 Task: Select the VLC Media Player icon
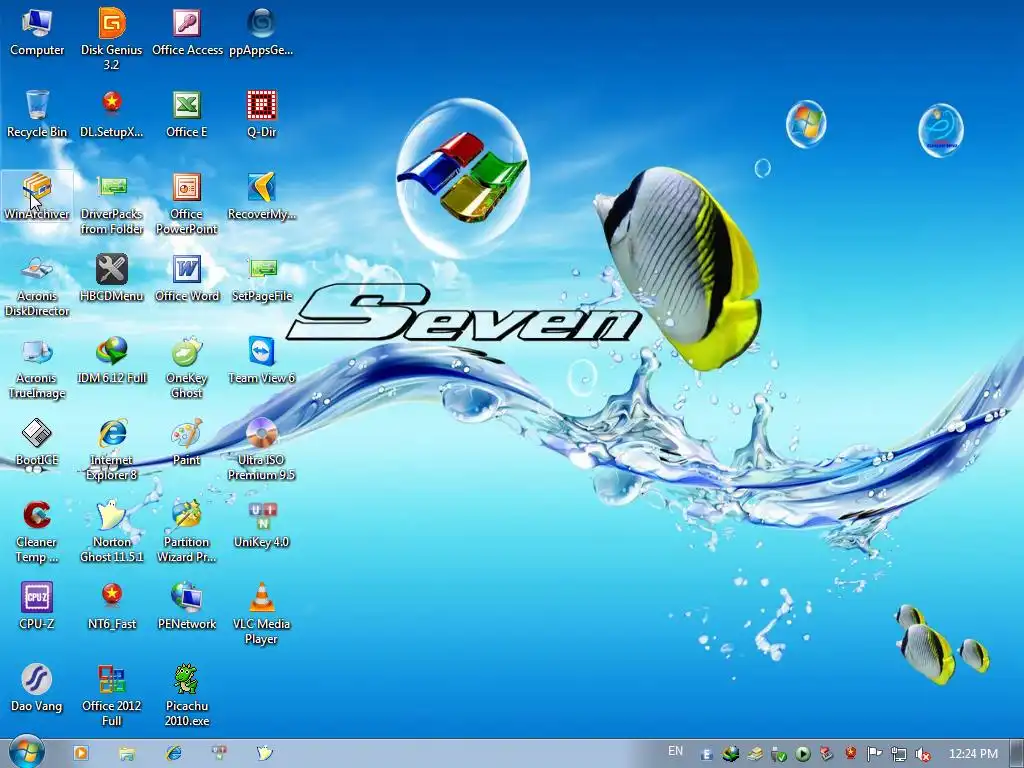[x=261, y=614]
